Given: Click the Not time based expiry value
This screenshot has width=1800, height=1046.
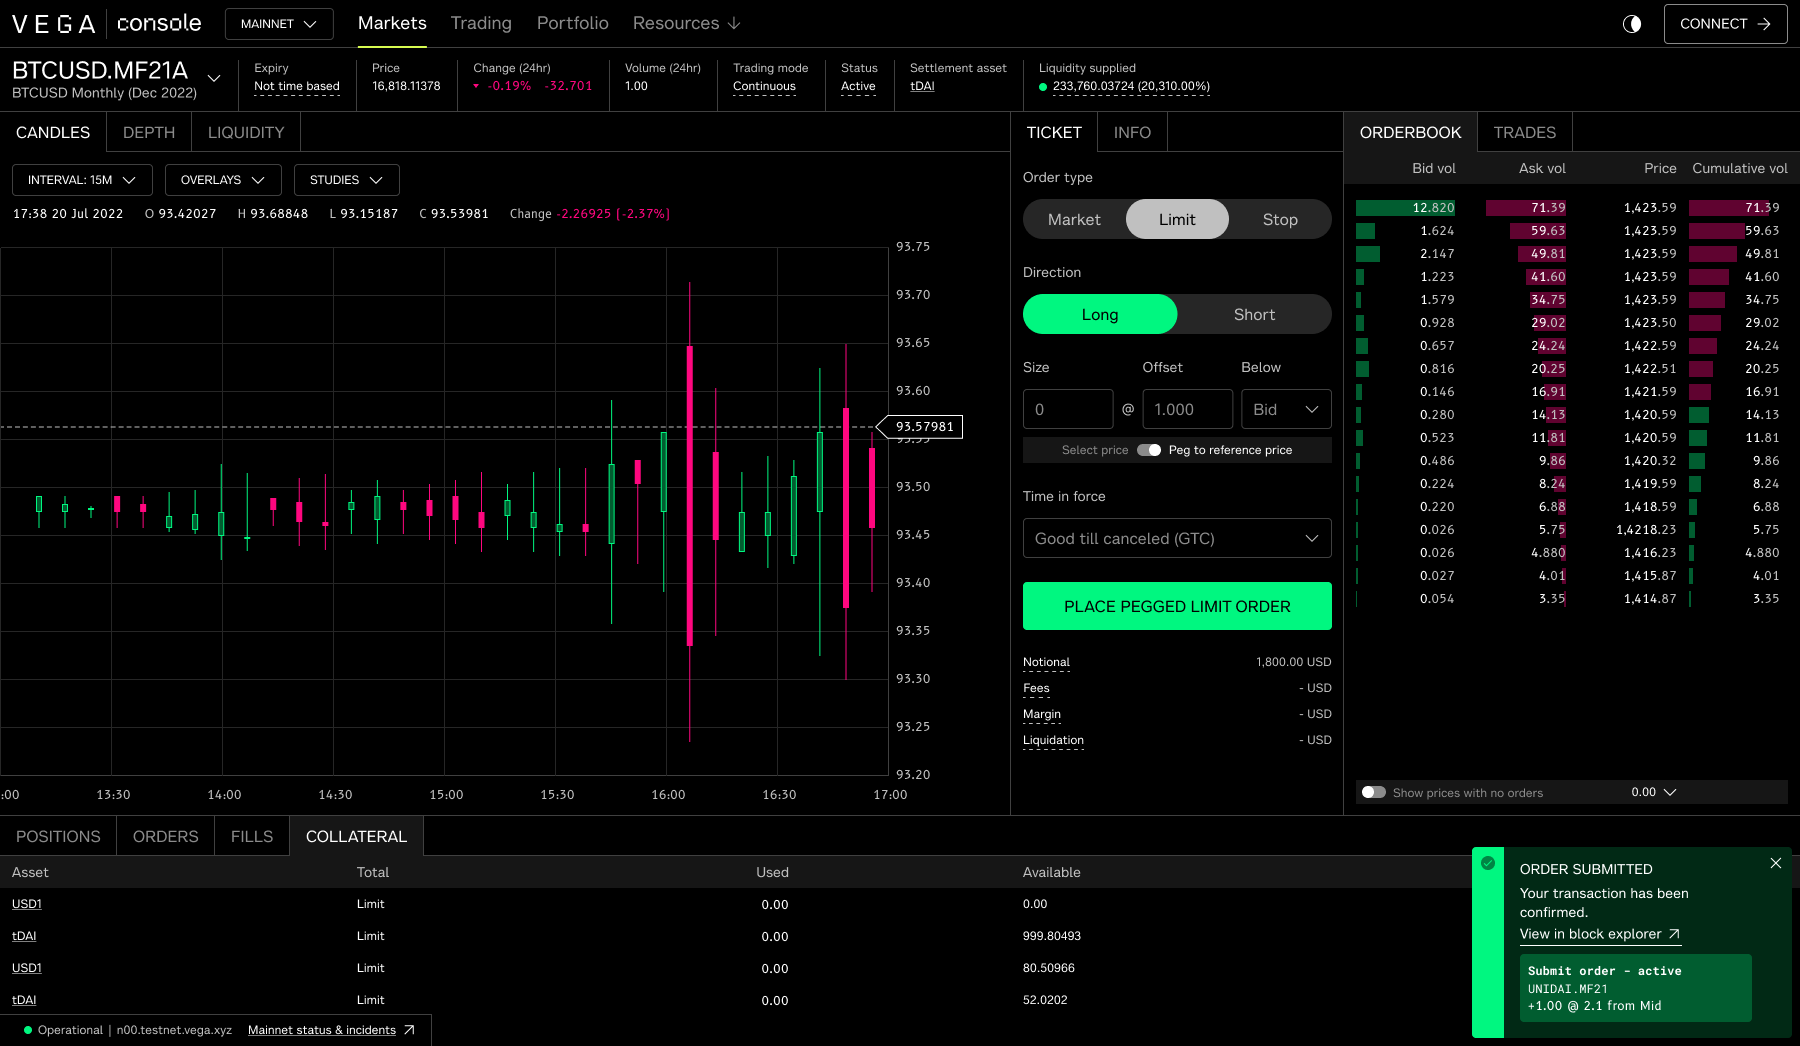Looking at the screenshot, I should click(x=297, y=87).
